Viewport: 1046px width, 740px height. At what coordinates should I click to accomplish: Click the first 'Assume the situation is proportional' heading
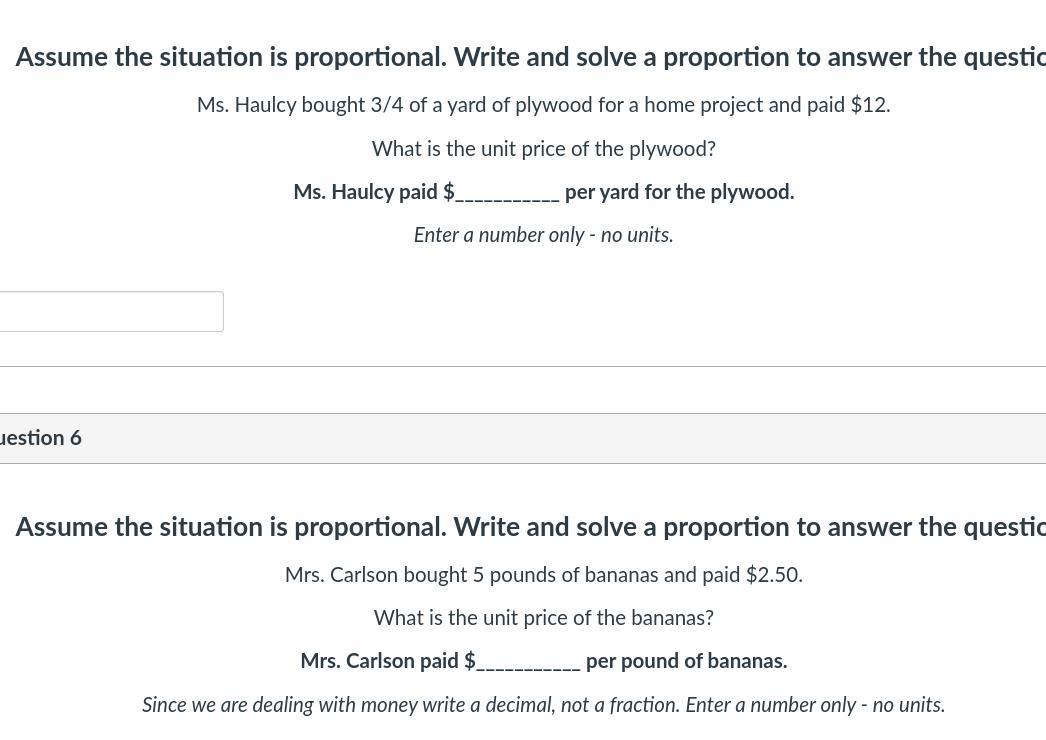coord(530,57)
